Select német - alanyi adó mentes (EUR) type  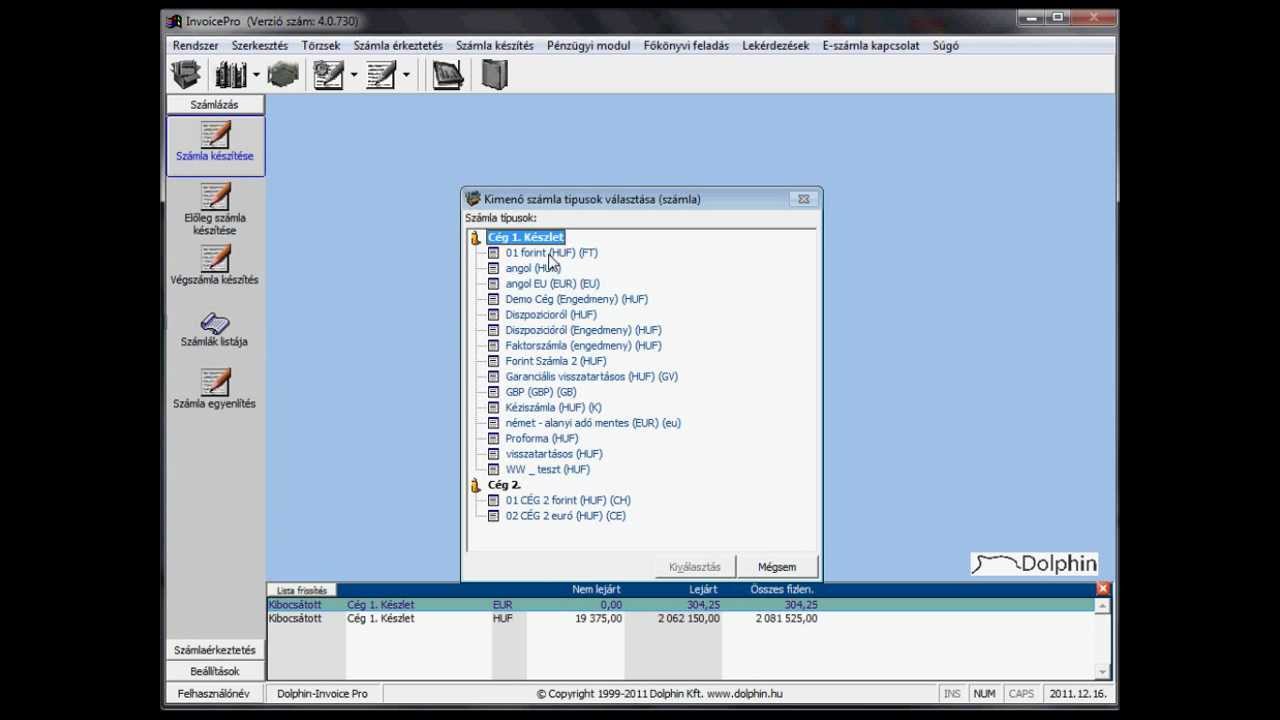(x=593, y=423)
